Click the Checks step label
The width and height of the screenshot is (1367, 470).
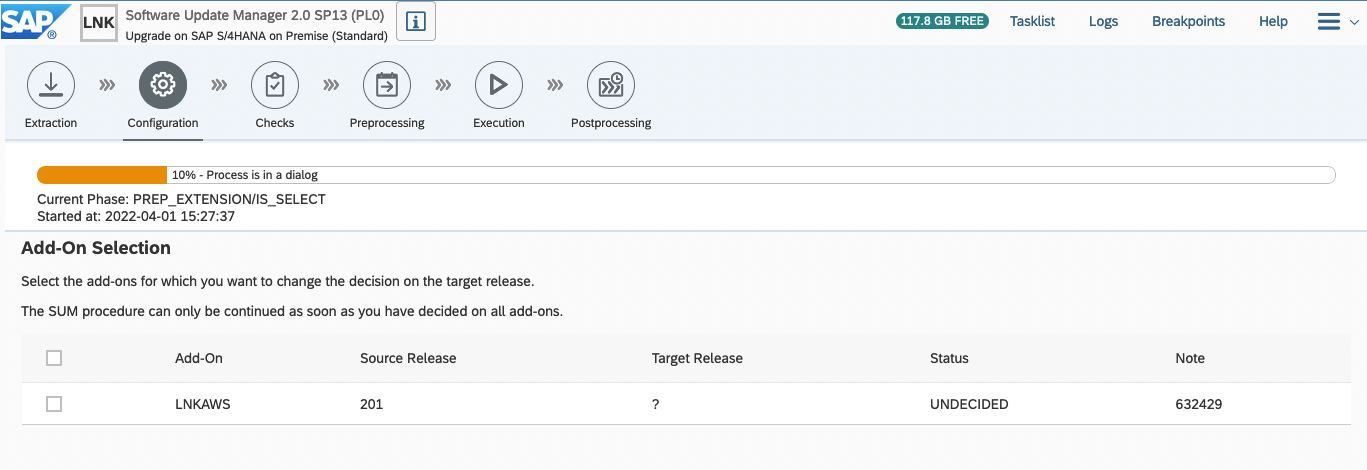click(x=275, y=123)
